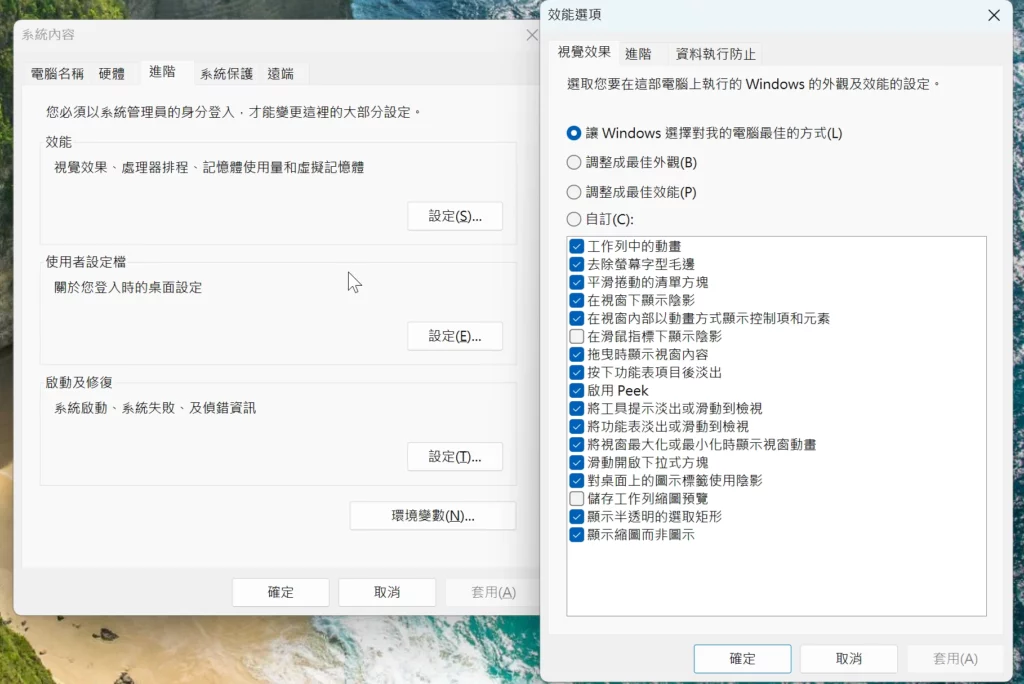The height and width of the screenshot is (684, 1024).
Task: Click 設定(T) under 啟動及修復
Action: (x=455, y=456)
